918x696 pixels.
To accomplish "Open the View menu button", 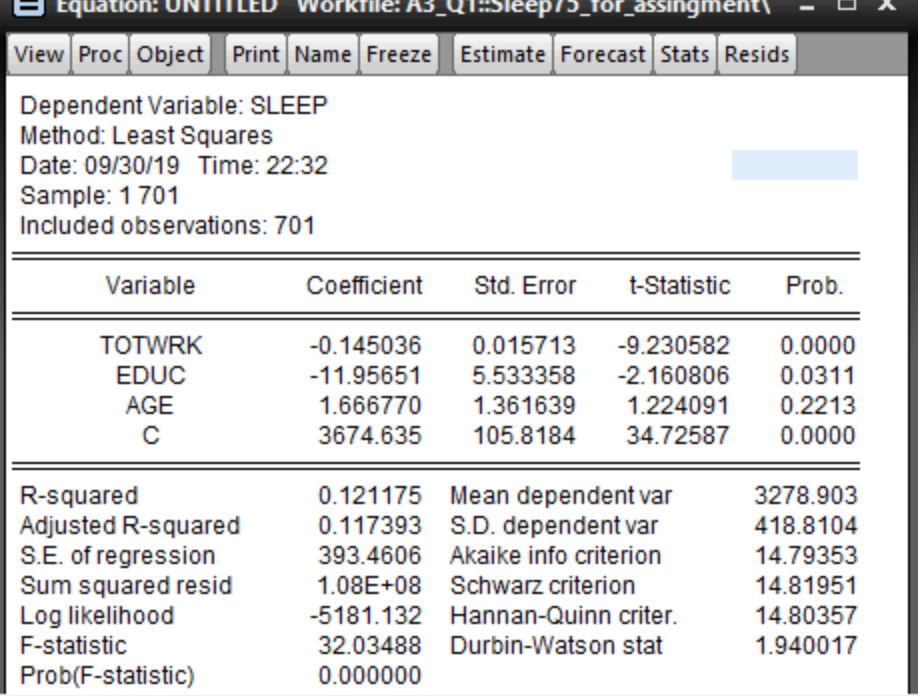I will click(x=39, y=54).
